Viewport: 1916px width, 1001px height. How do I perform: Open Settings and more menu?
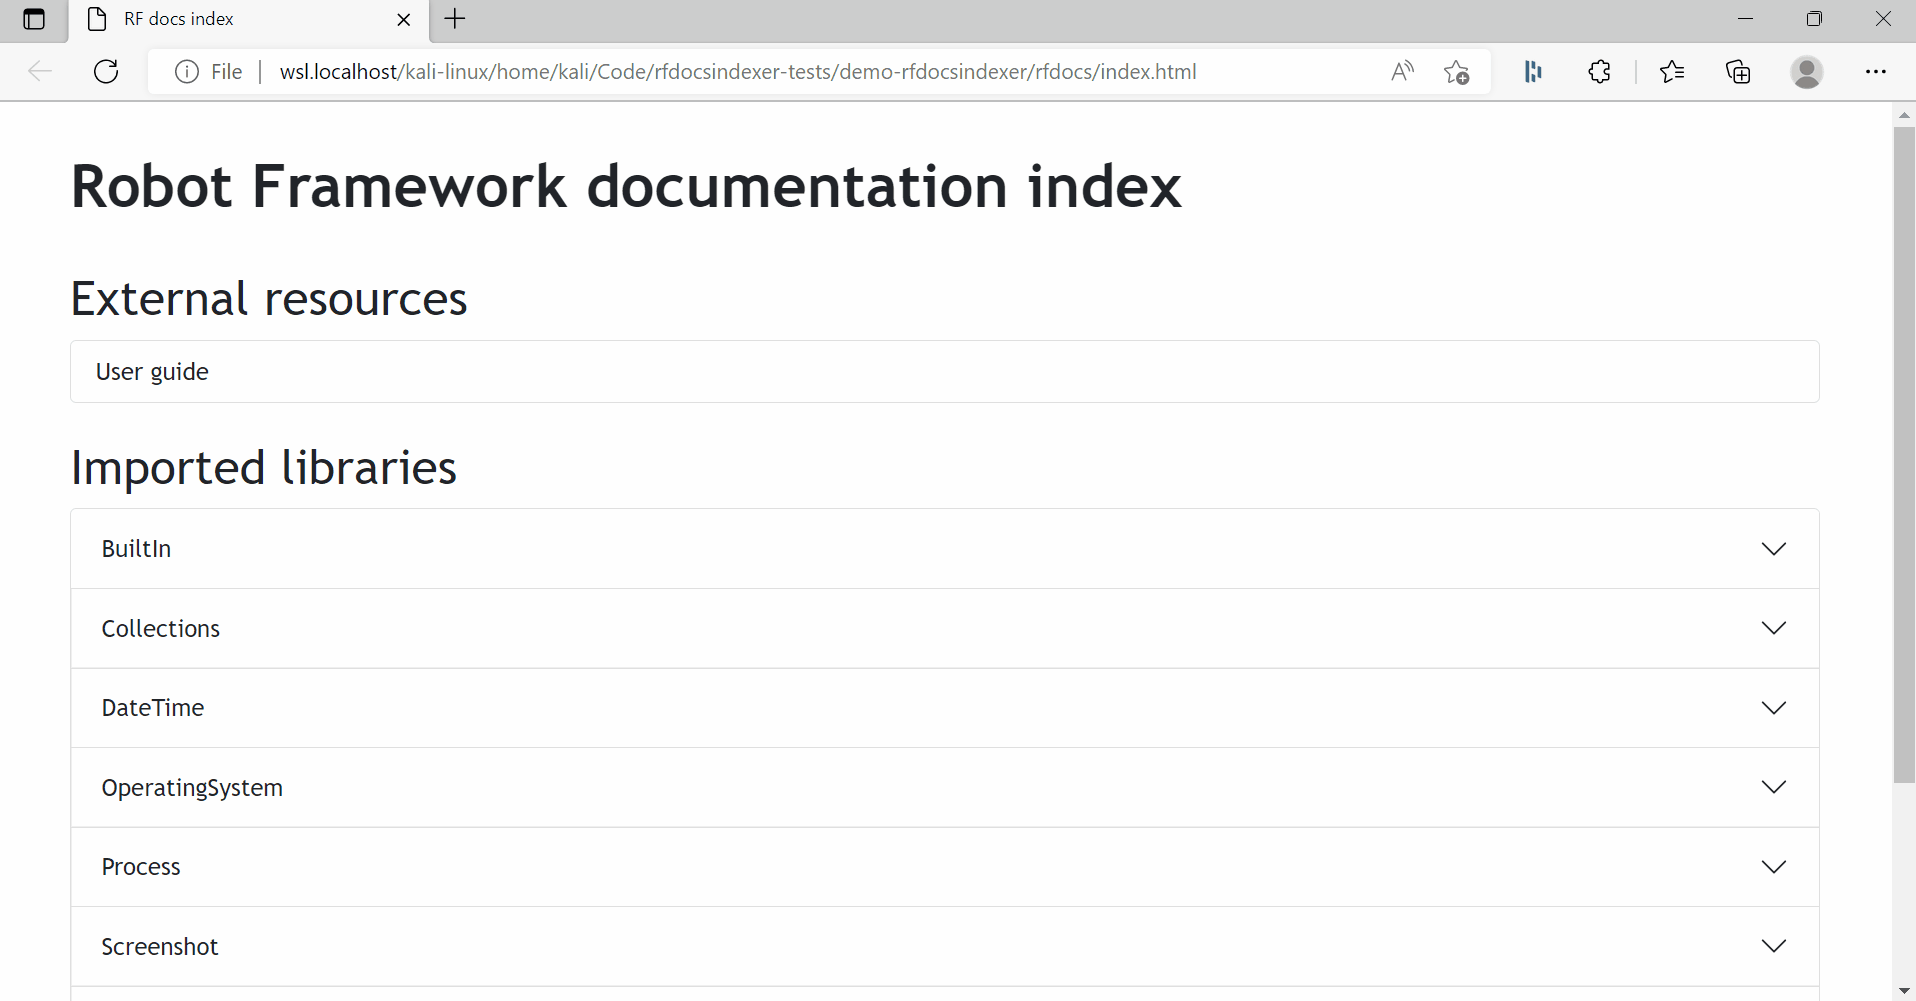coord(1877,71)
